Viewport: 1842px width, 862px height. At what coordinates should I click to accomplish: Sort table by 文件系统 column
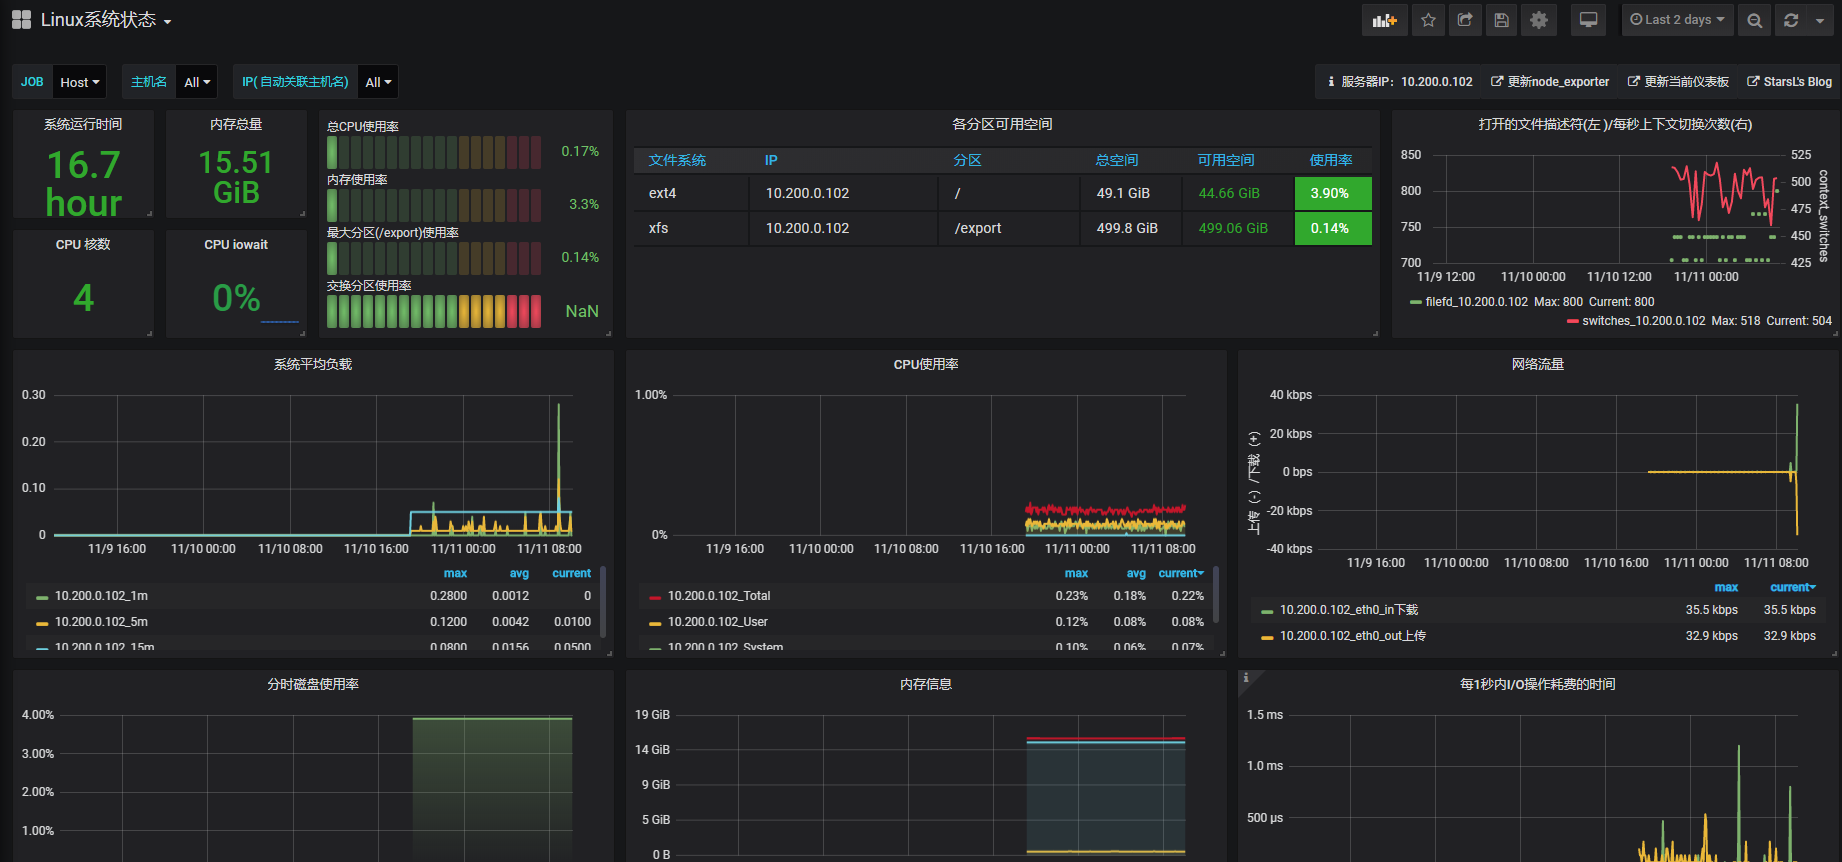677,160
